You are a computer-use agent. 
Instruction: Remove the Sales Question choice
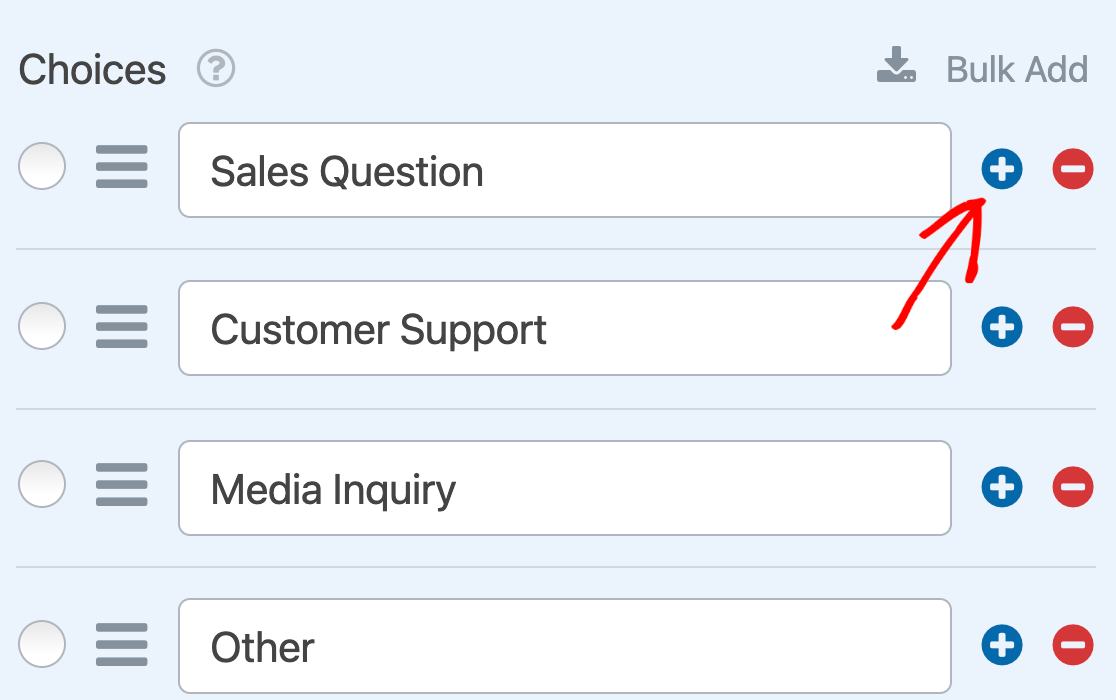point(1073,170)
